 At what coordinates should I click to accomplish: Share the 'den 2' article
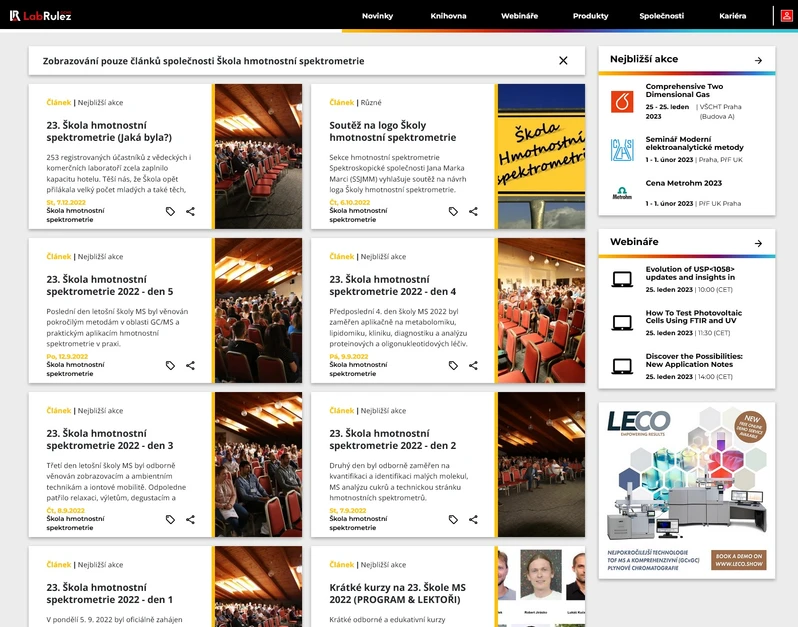(473, 519)
